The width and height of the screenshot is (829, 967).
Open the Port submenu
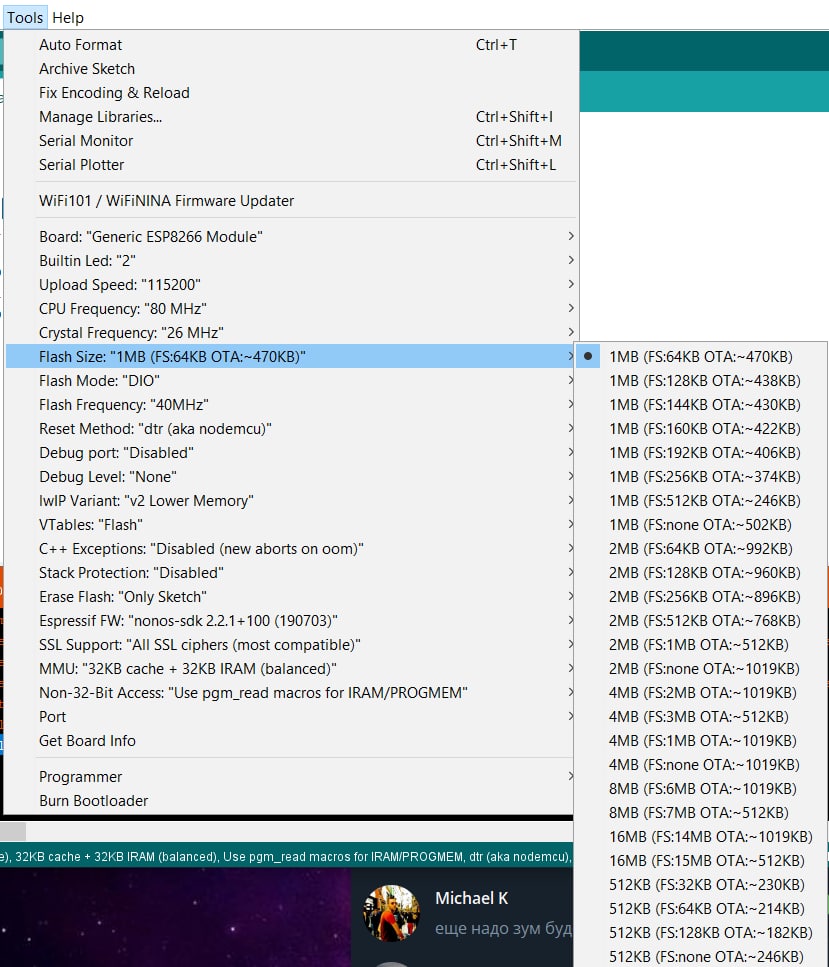[x=290, y=717]
